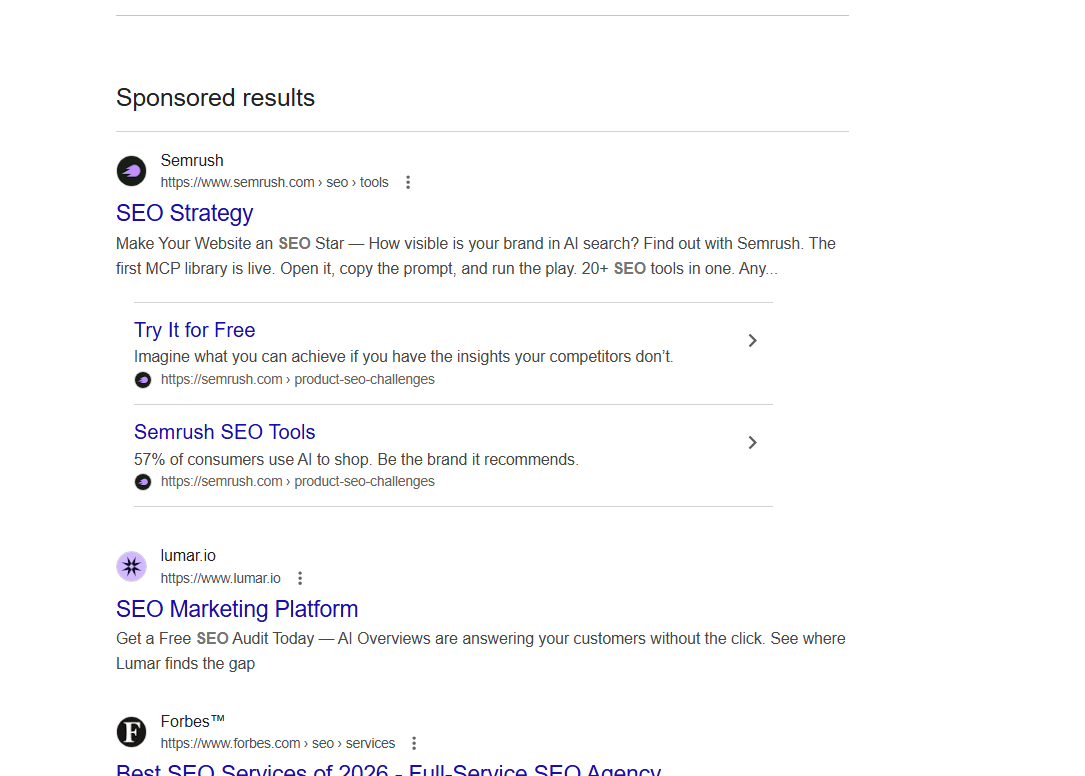This screenshot has width=1085, height=776.
Task: Click URL below Semrush SEO Tools description
Action: pos(298,481)
